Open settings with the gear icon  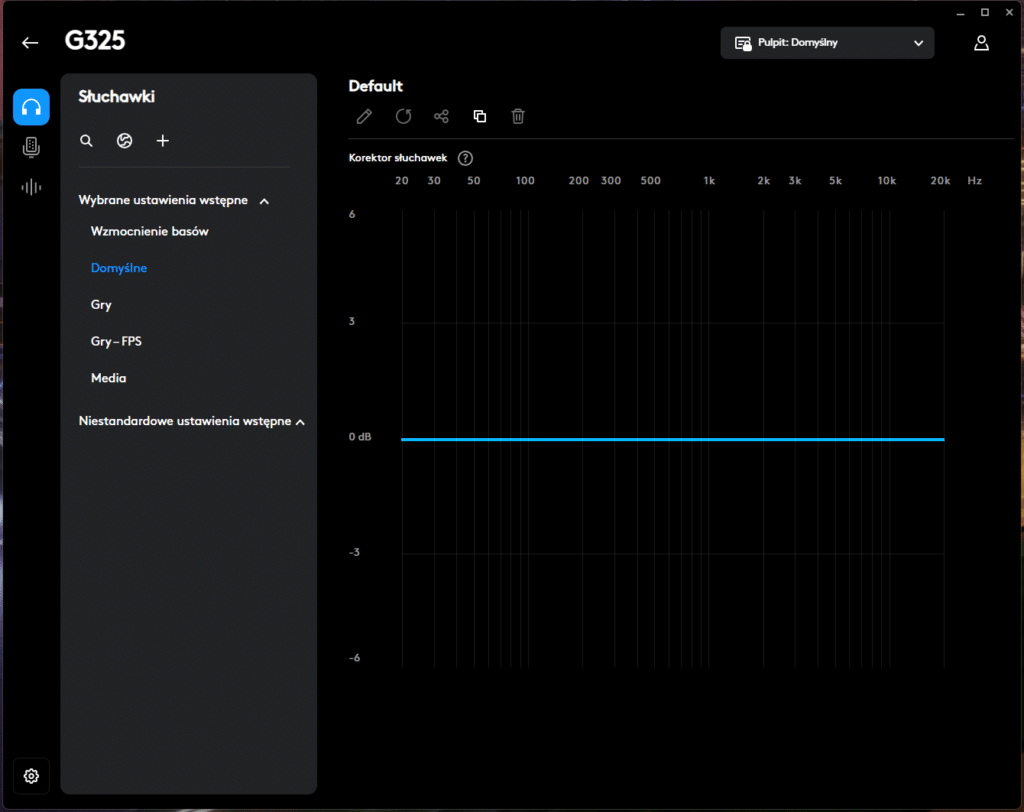pyautogui.click(x=31, y=776)
